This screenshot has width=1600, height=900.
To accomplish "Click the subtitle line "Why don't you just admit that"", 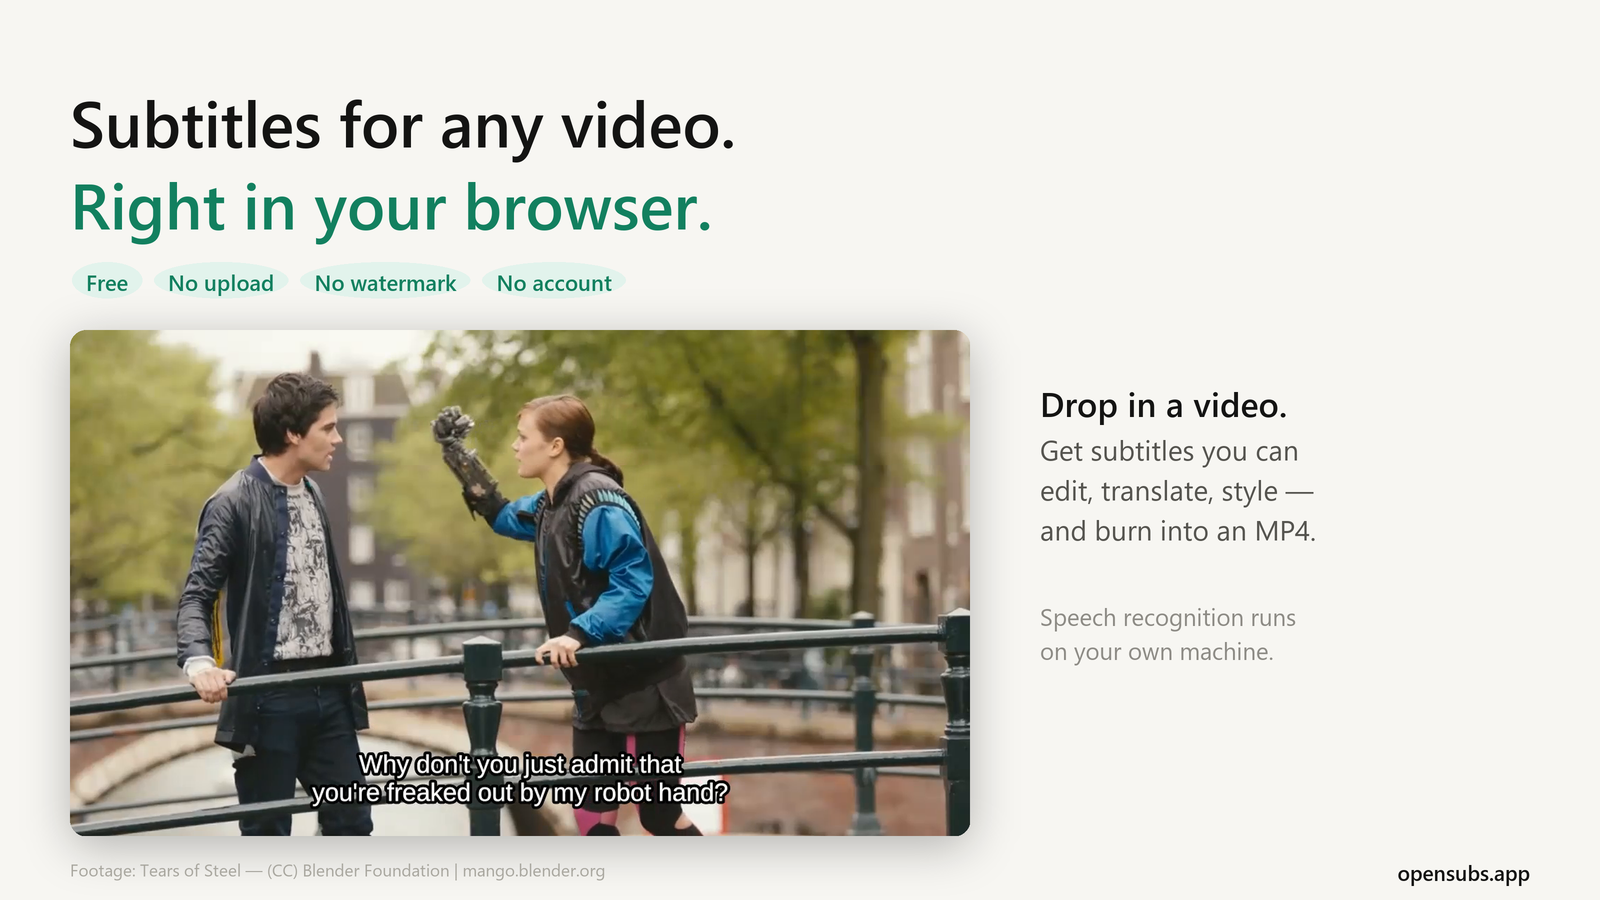I will click(x=520, y=764).
